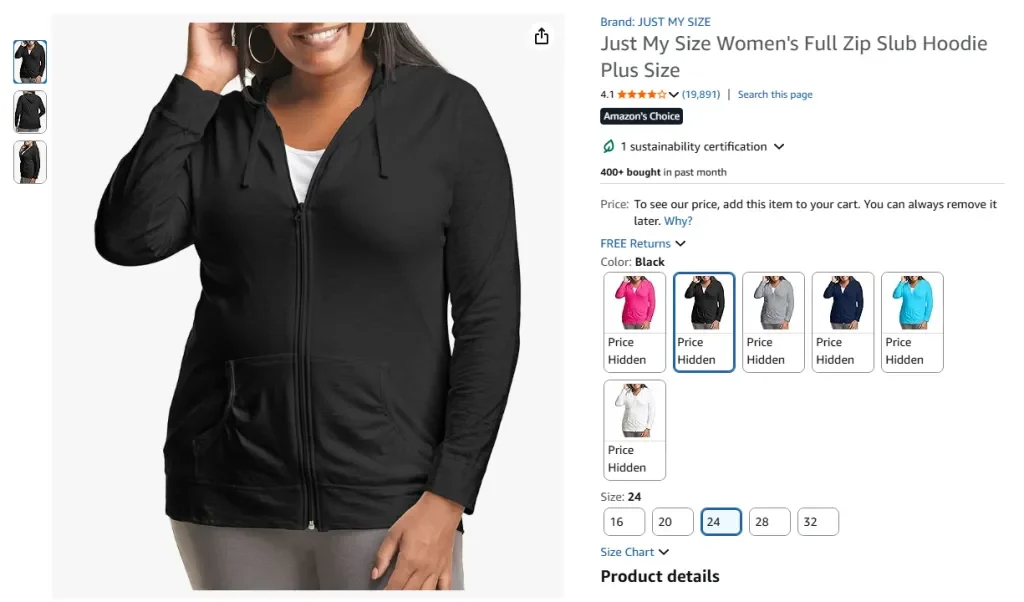Click Search this page

[775, 93]
